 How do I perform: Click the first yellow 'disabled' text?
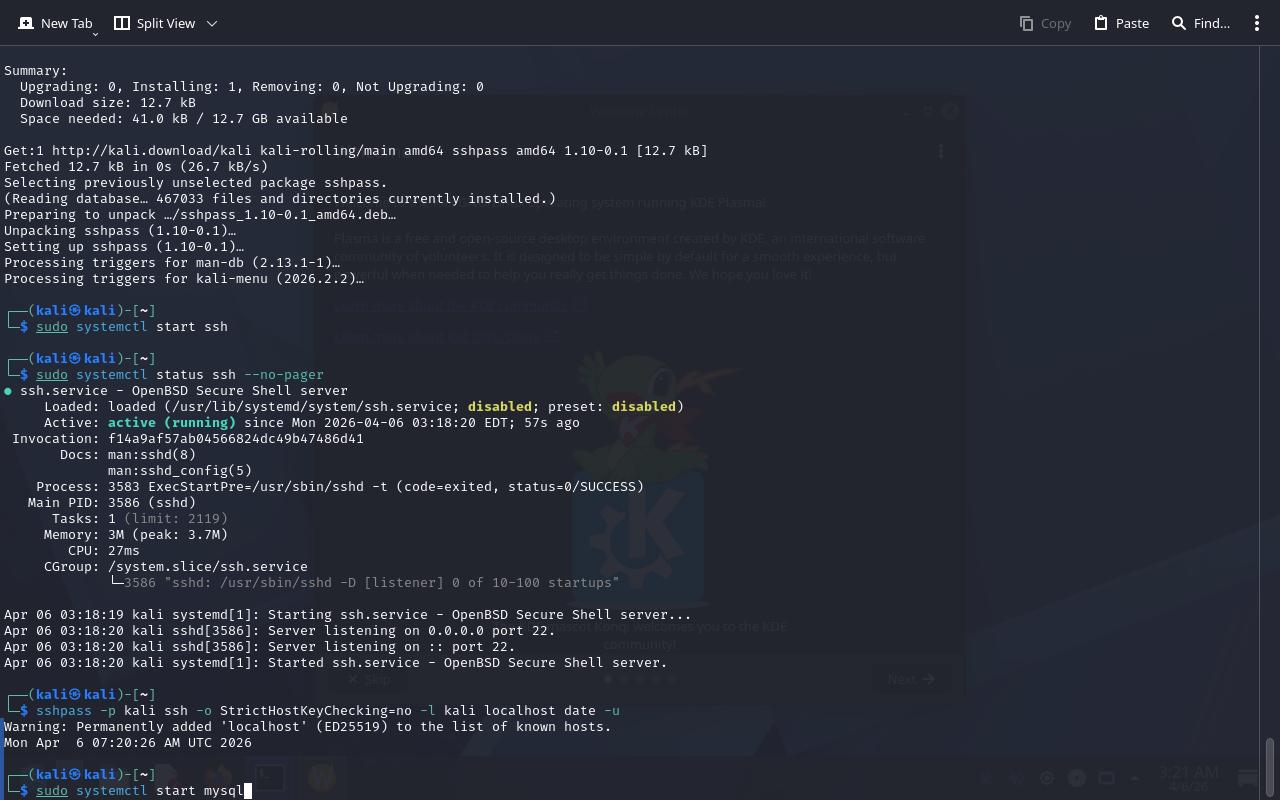(499, 407)
